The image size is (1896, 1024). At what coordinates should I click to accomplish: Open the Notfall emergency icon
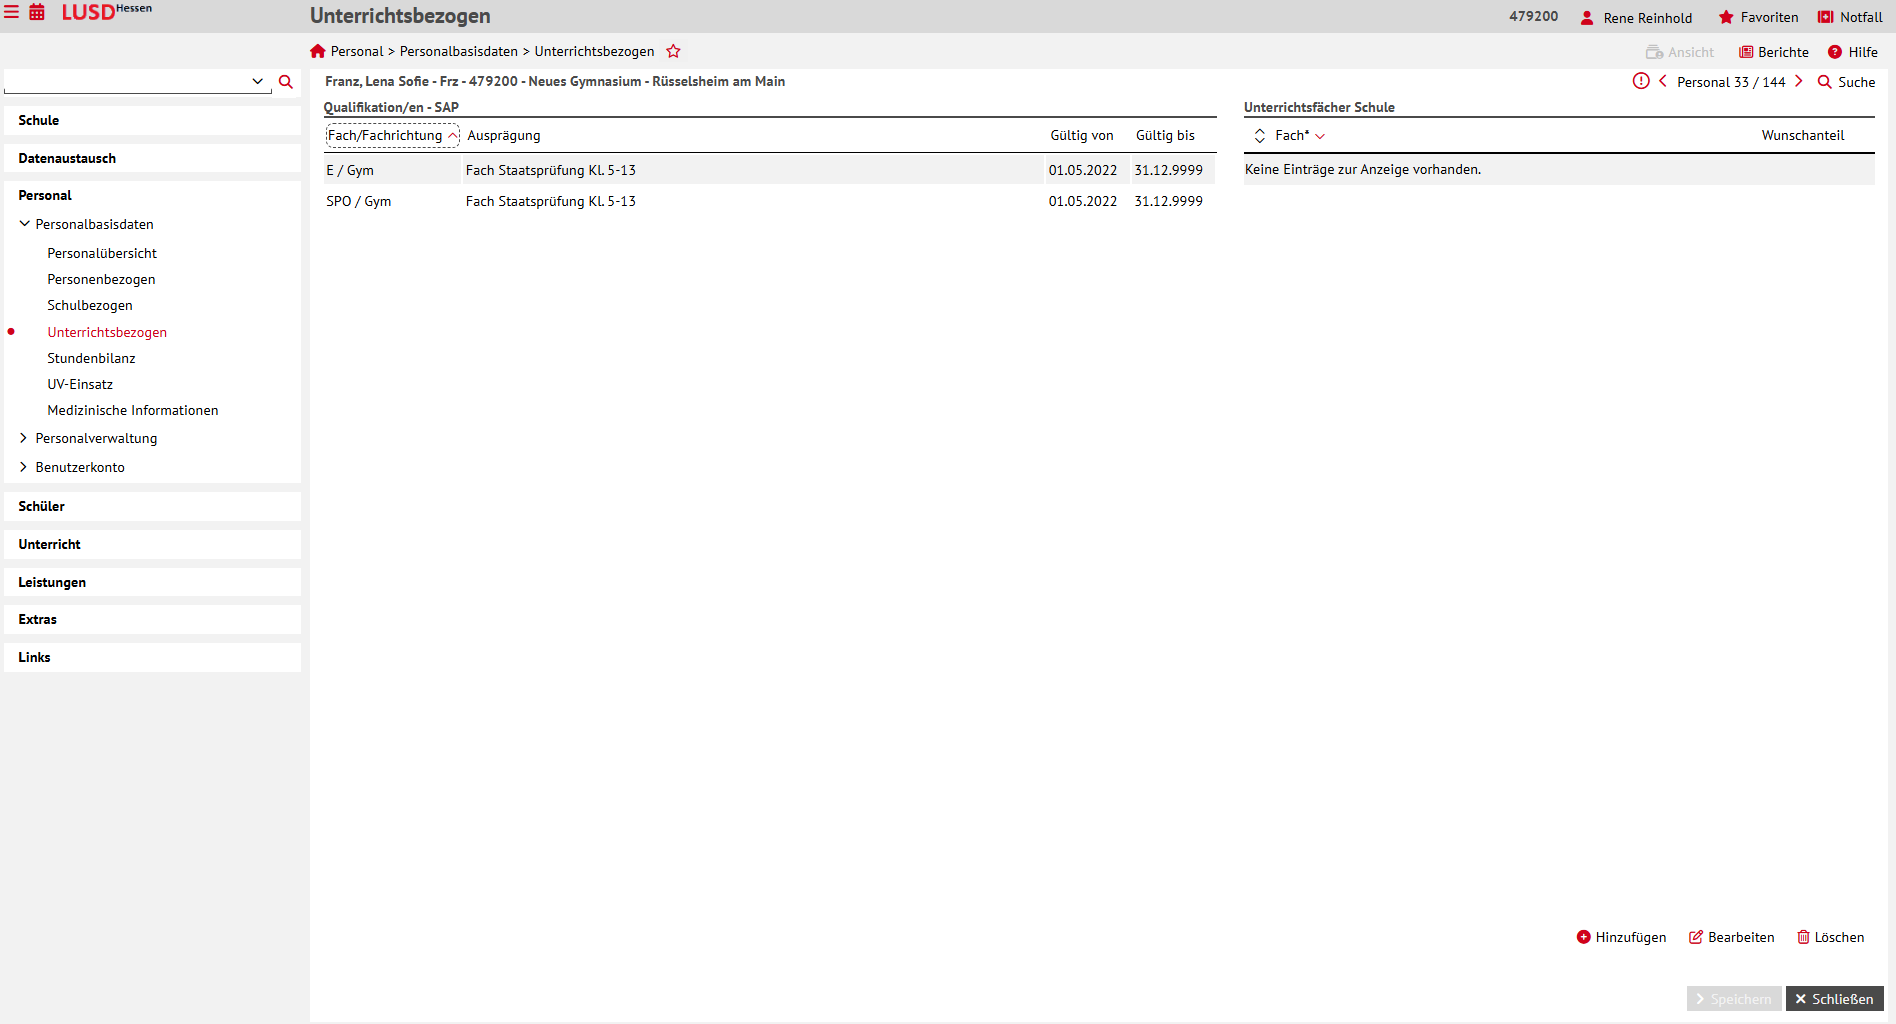point(1825,17)
